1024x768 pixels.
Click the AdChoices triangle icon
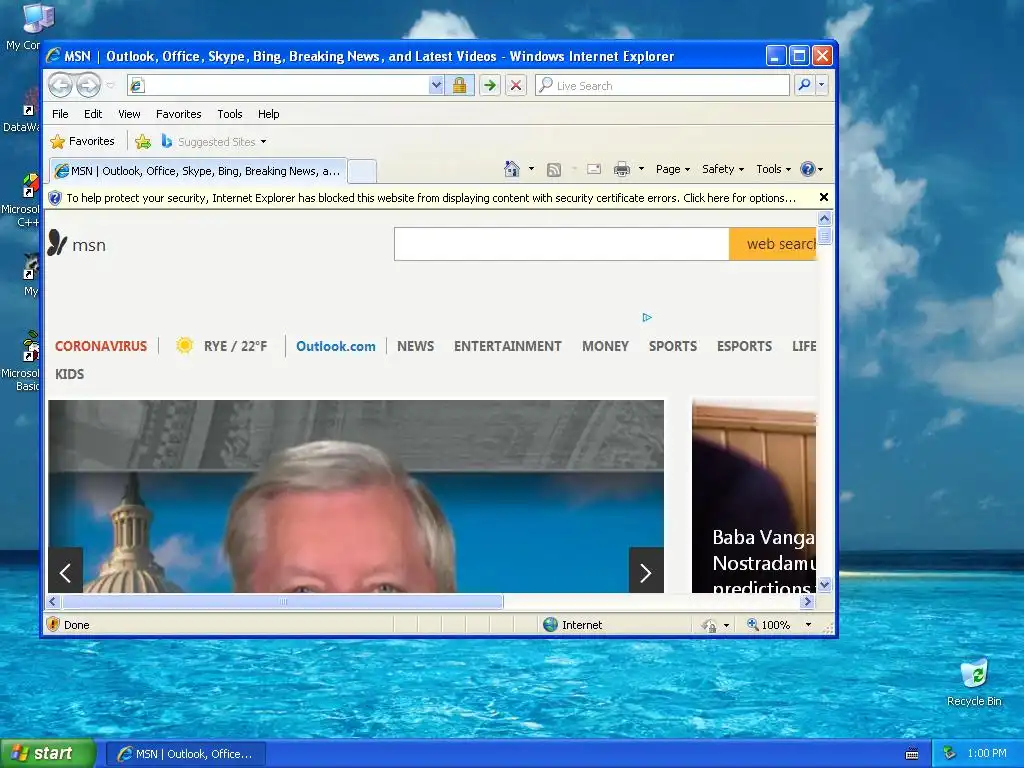pos(647,317)
